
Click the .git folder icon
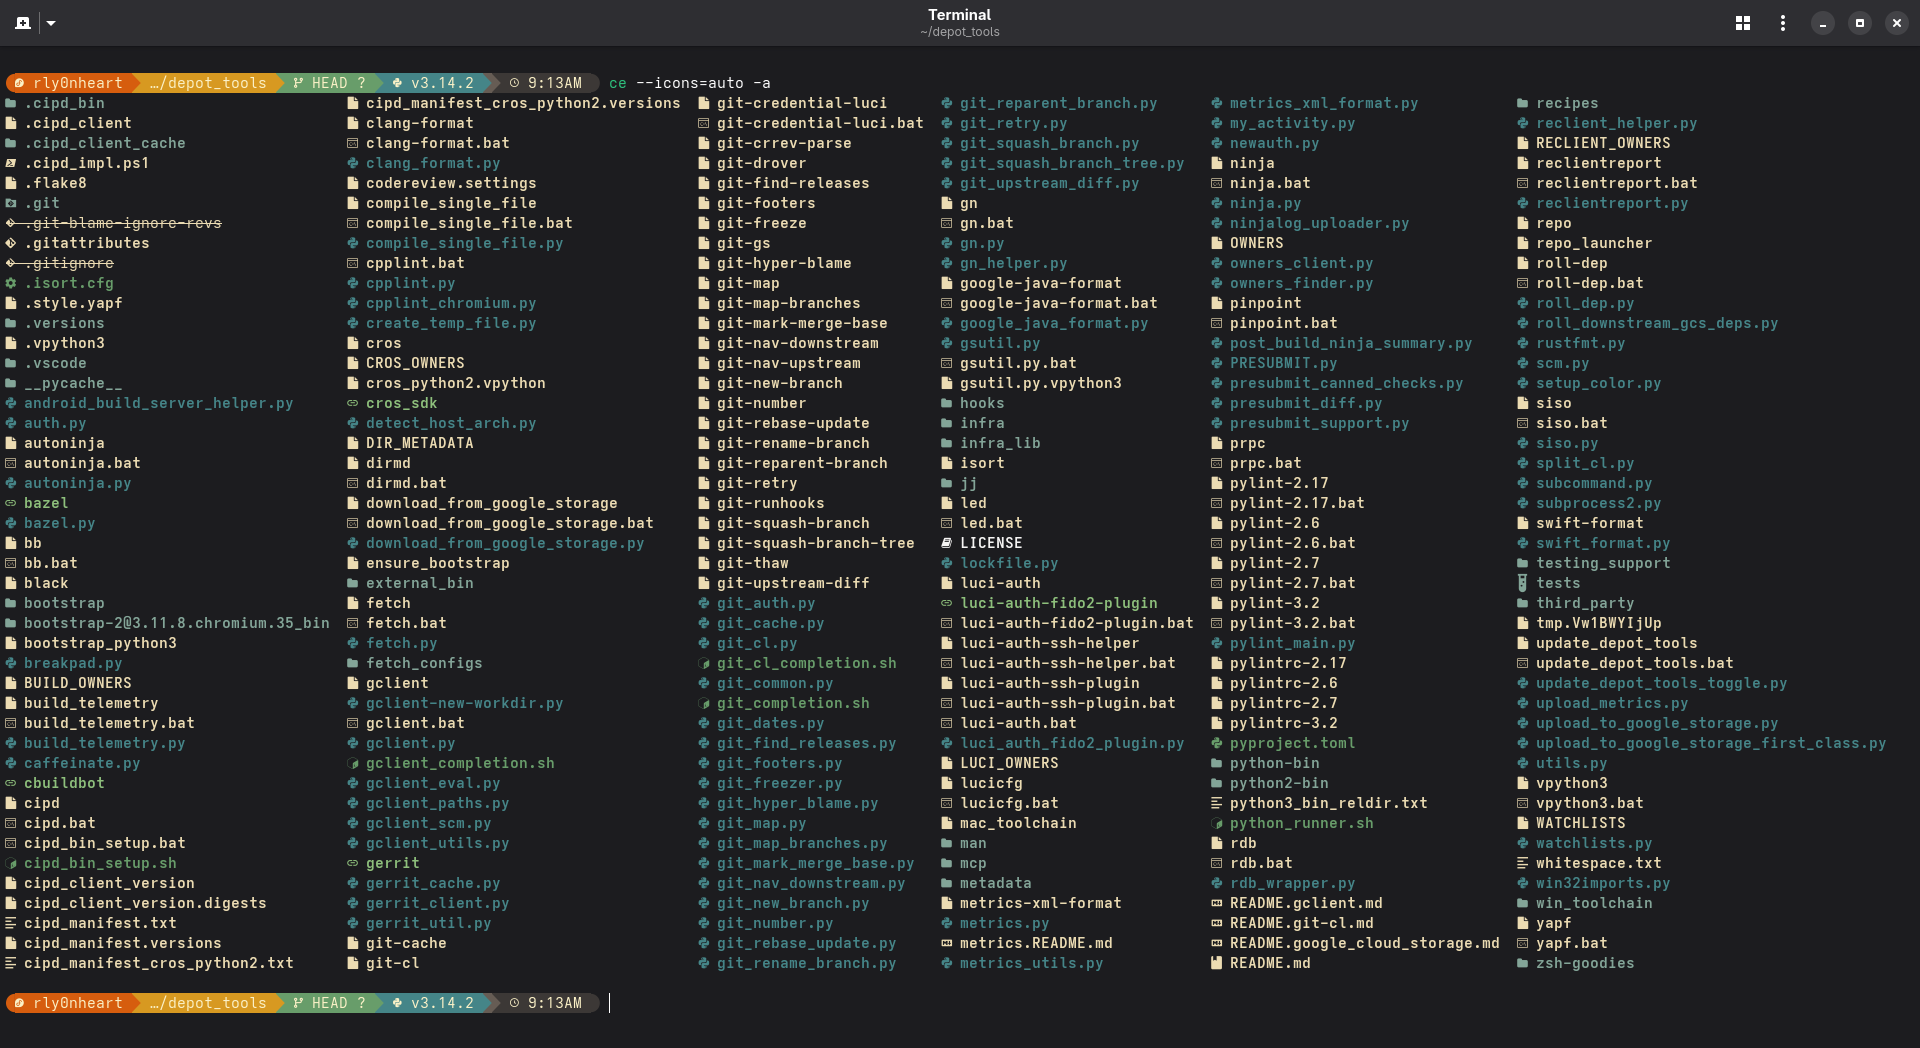pos(9,203)
